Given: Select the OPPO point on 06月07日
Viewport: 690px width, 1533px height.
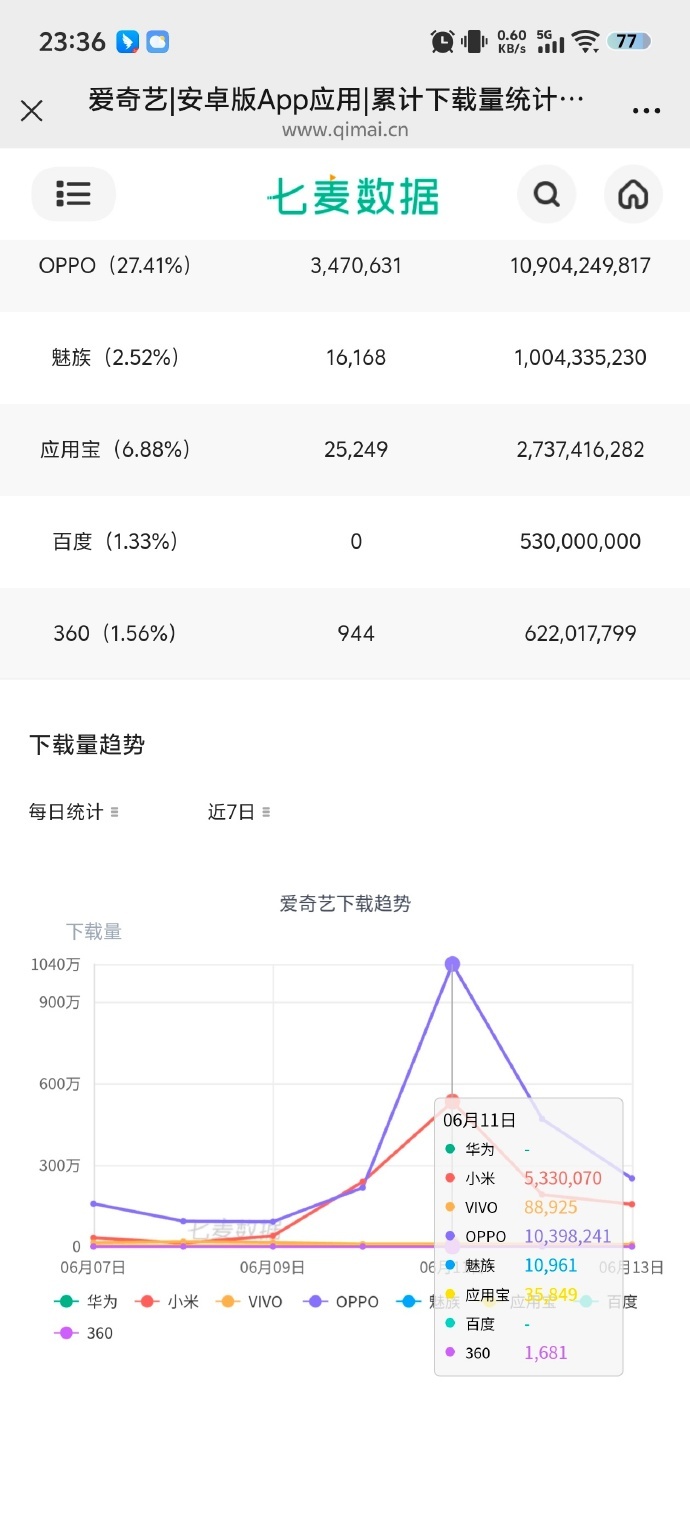Looking at the screenshot, I should [x=93, y=1203].
